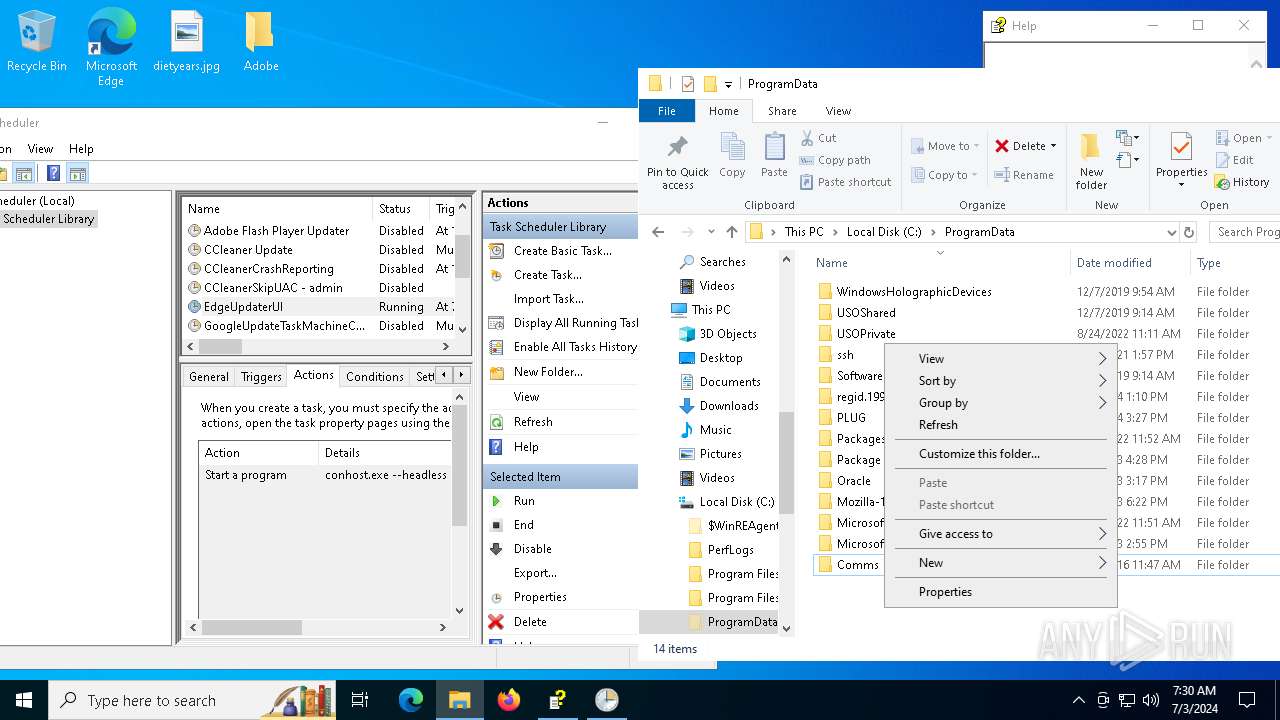Click Paste shortcut in ribbon
The height and width of the screenshot is (720, 1280).
click(x=845, y=182)
